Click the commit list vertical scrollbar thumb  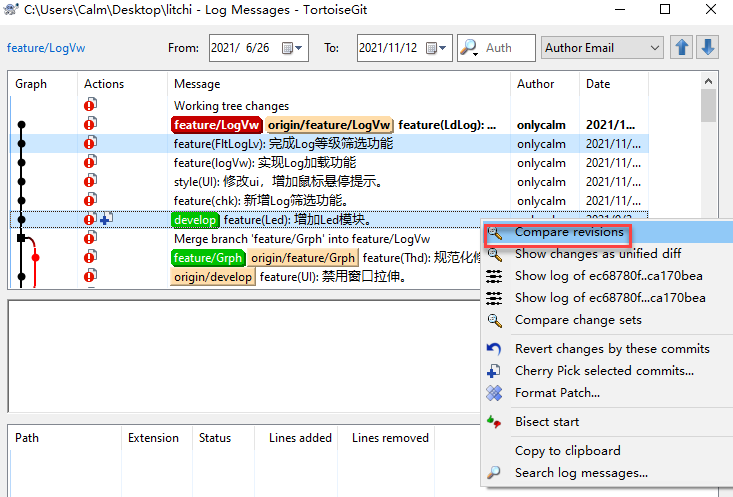708,106
